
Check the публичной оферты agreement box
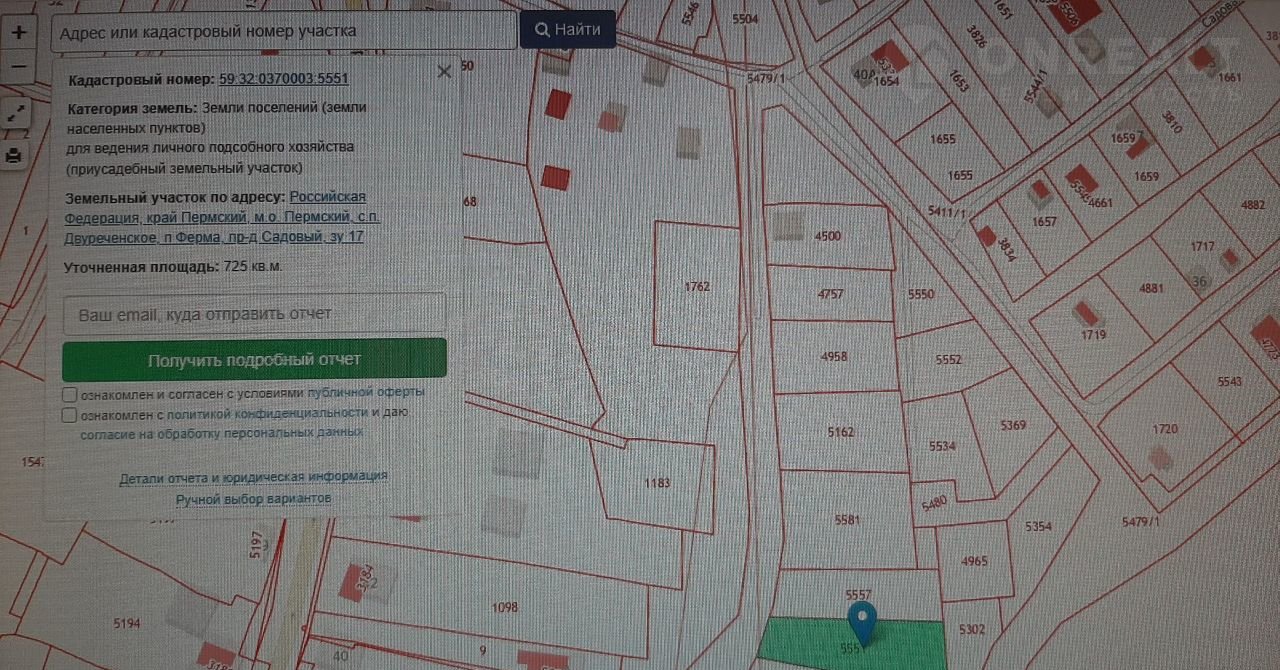(x=70, y=393)
